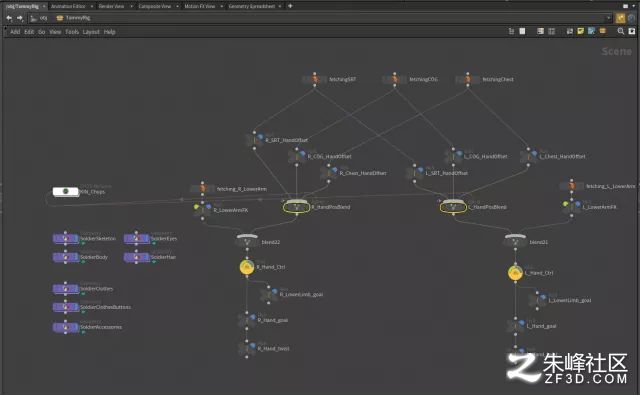The image size is (640, 395).
Task: Select the R_HandPosBlend highlighted blend node
Action: coord(296,207)
